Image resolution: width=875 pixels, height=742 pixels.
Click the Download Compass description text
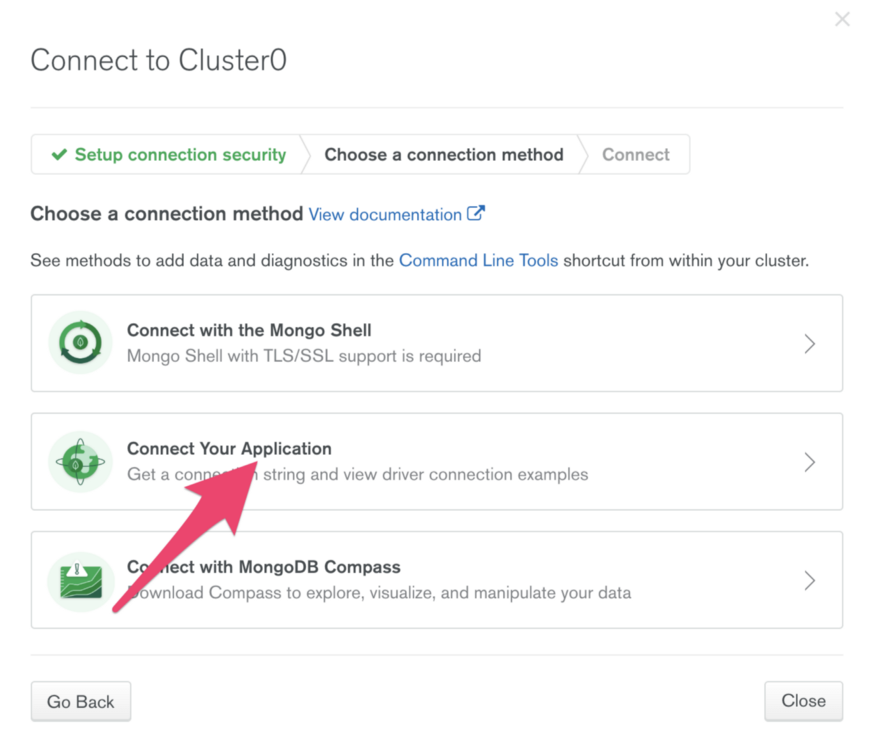click(x=379, y=592)
